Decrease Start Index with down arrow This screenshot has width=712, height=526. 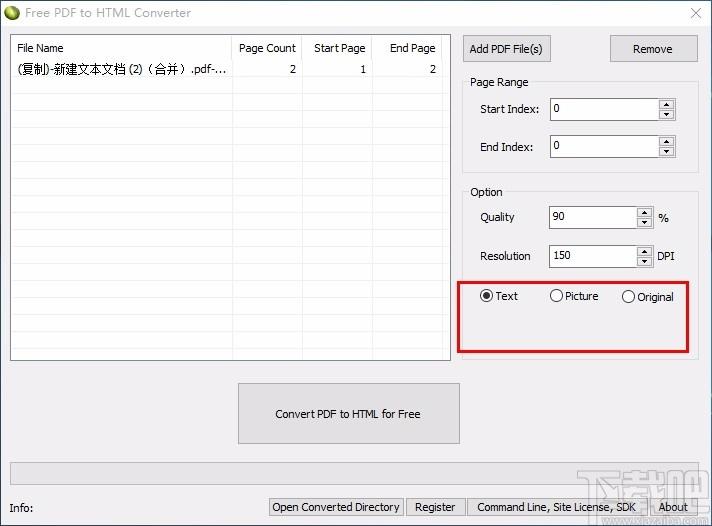click(666, 114)
